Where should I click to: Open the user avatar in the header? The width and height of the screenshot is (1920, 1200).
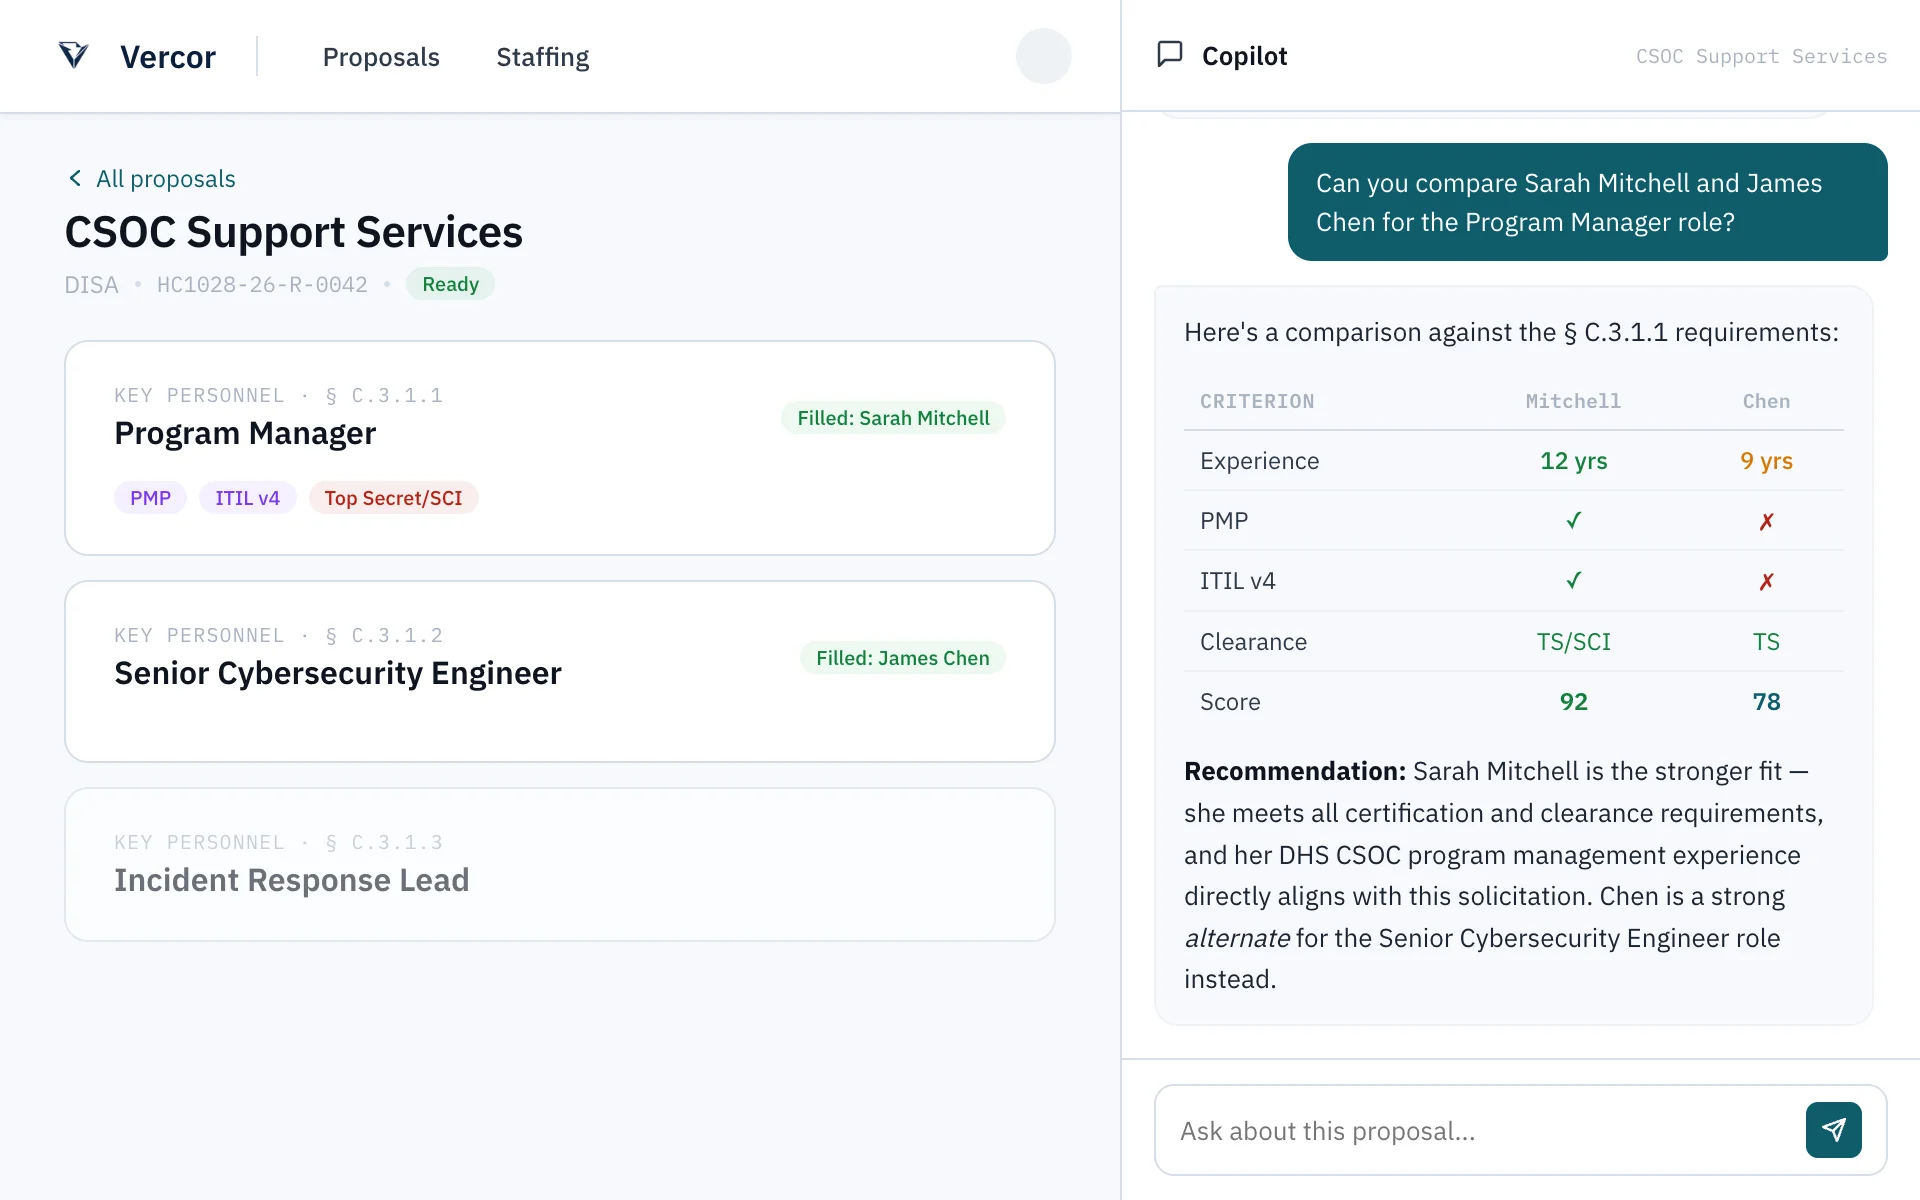point(1043,56)
